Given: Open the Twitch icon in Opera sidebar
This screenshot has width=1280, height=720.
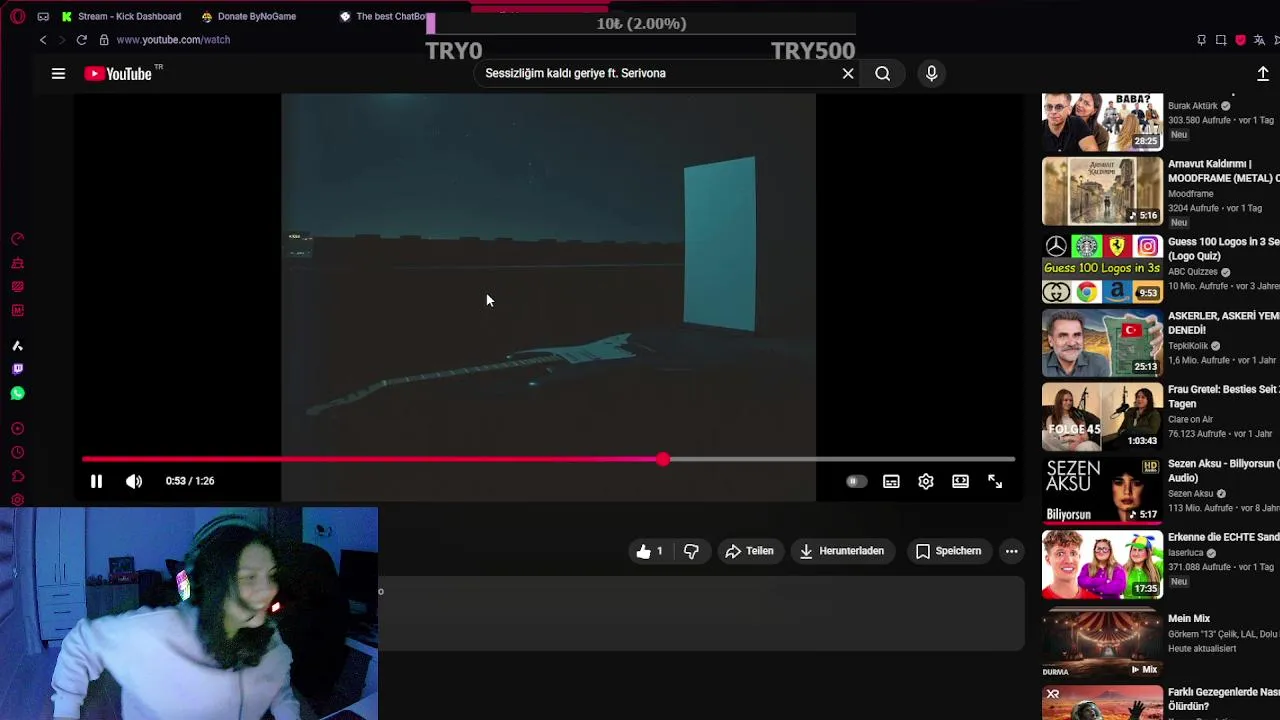Looking at the screenshot, I should tap(17, 369).
